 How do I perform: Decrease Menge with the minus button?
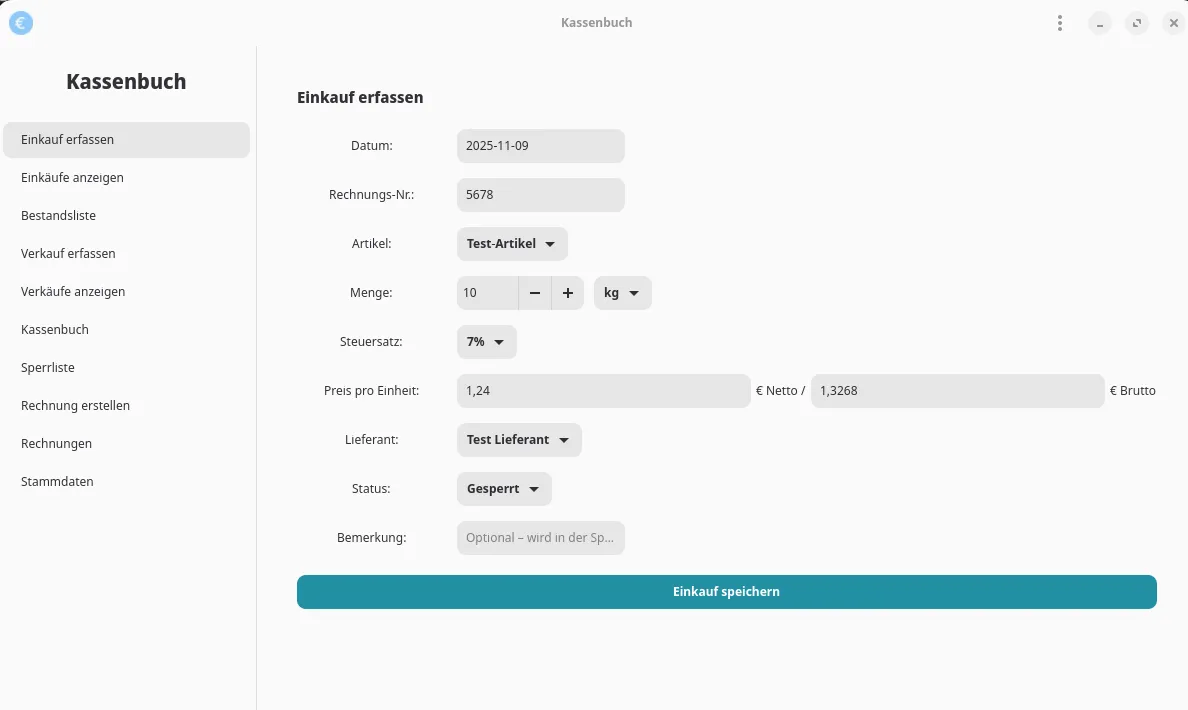pyautogui.click(x=535, y=293)
